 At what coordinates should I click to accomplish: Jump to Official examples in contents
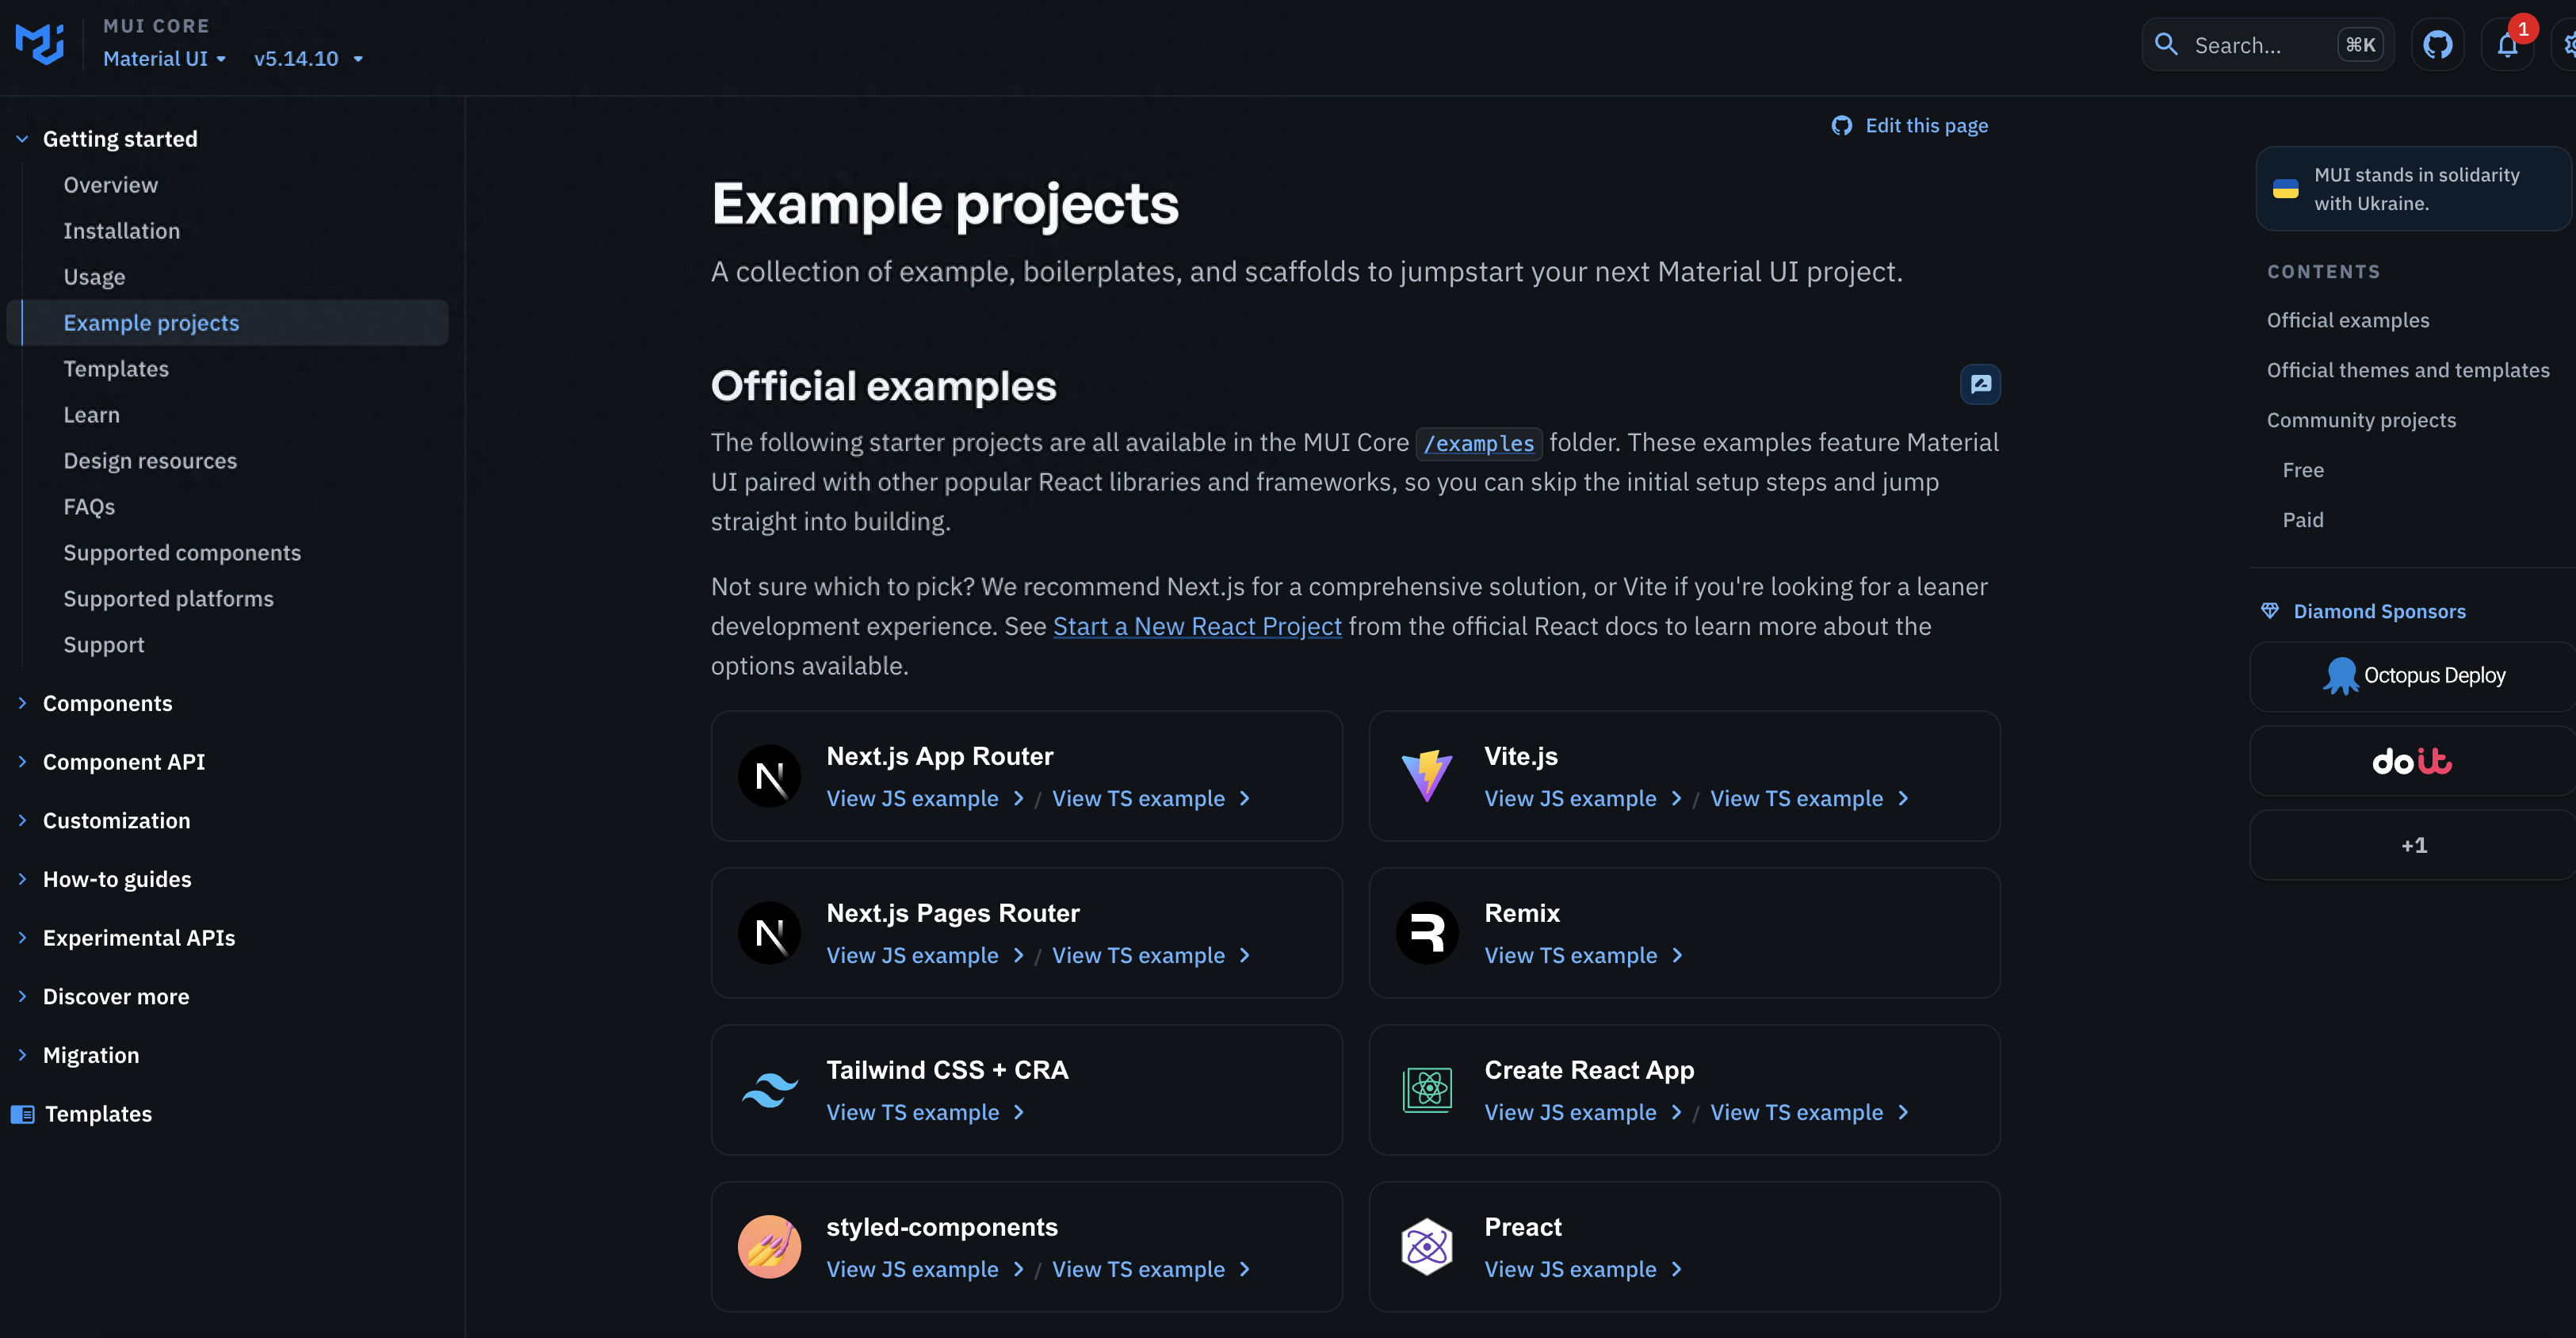[x=2347, y=320]
